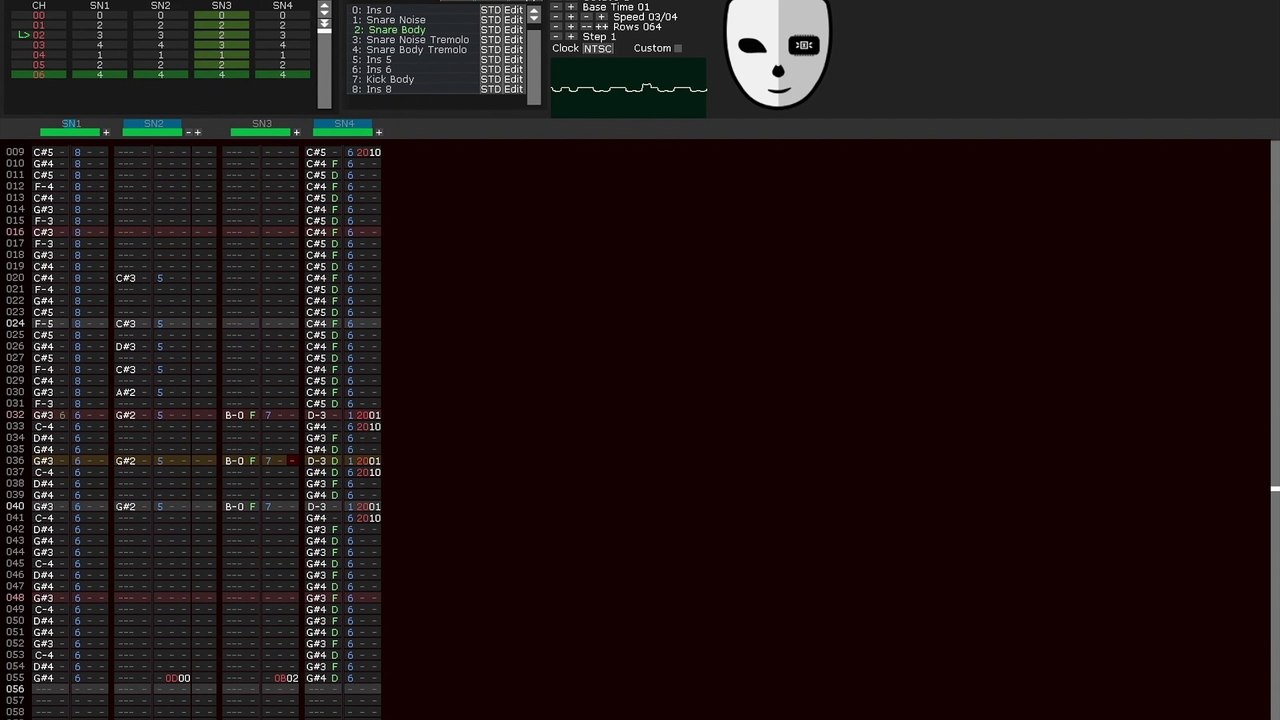Click Edit button for Snare Body Tremolo
The height and width of the screenshot is (720, 1280).
tap(513, 50)
